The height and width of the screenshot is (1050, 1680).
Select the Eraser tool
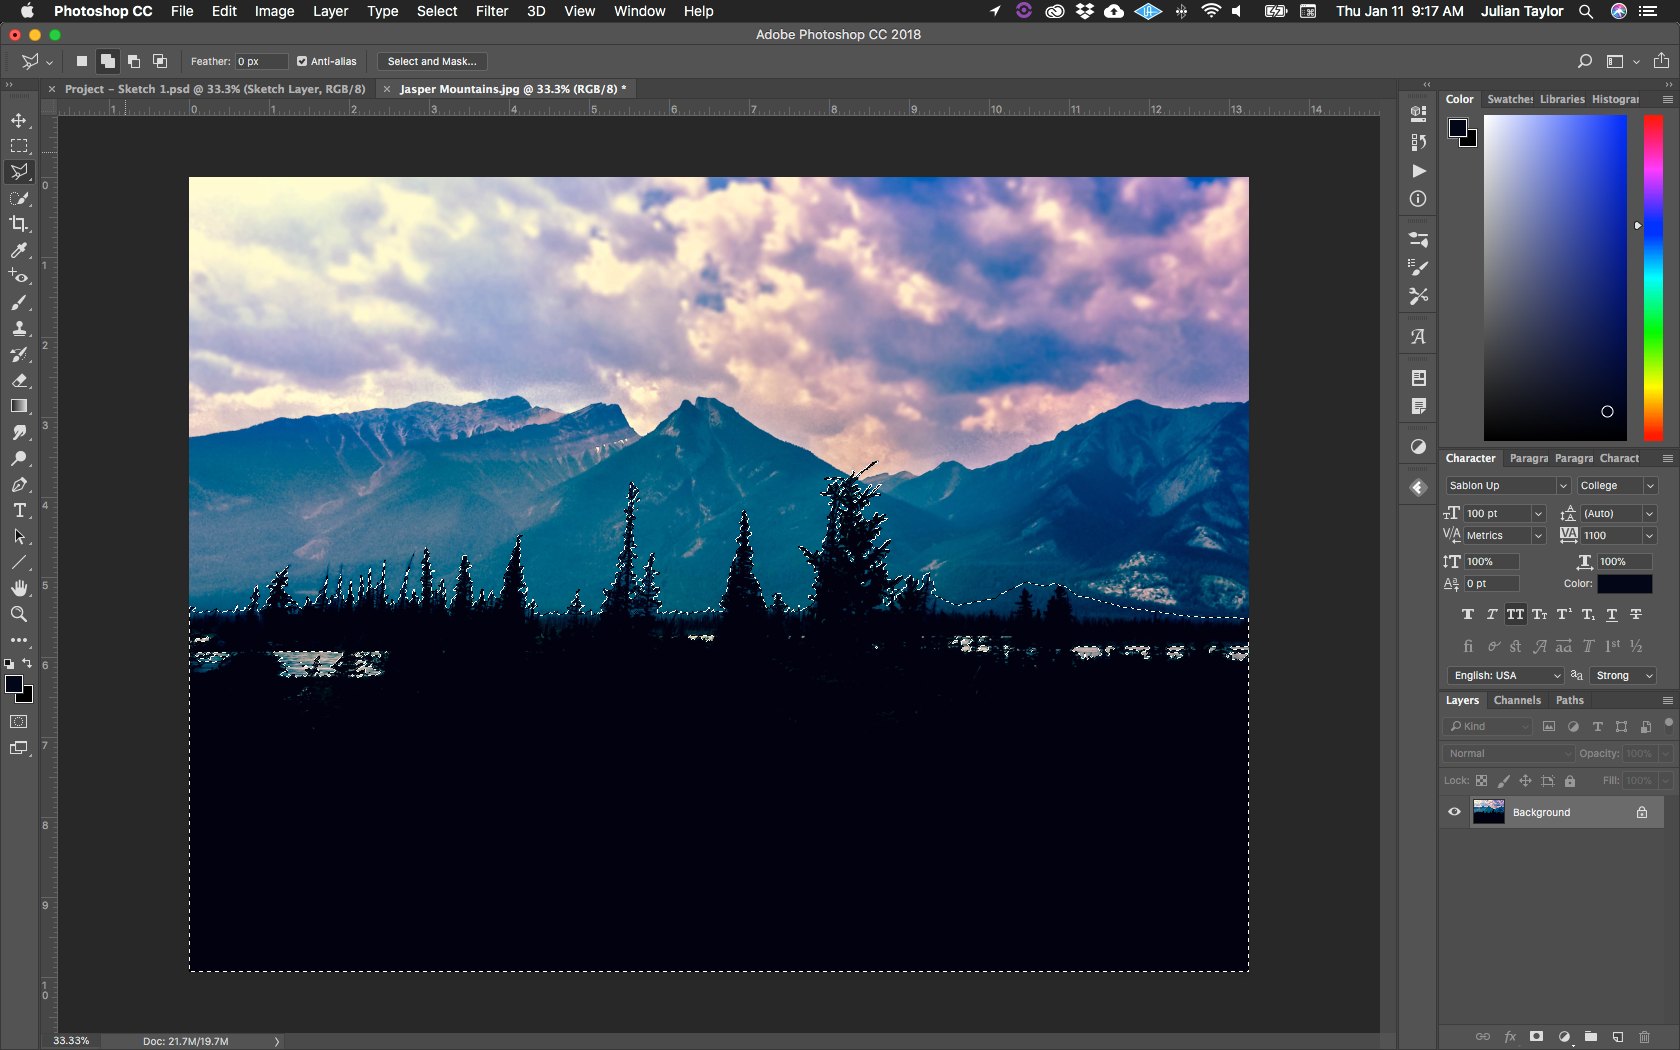coord(19,380)
